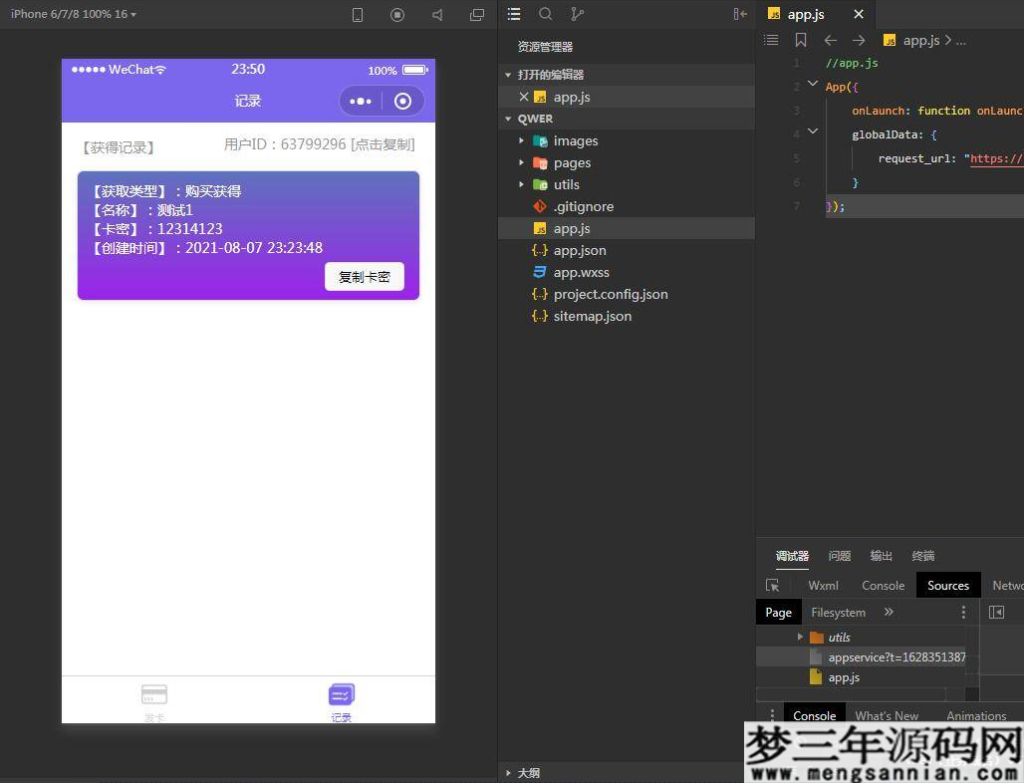The height and width of the screenshot is (783, 1024).
Task: Toggle the sources navigator pane icon
Action: coord(996,612)
